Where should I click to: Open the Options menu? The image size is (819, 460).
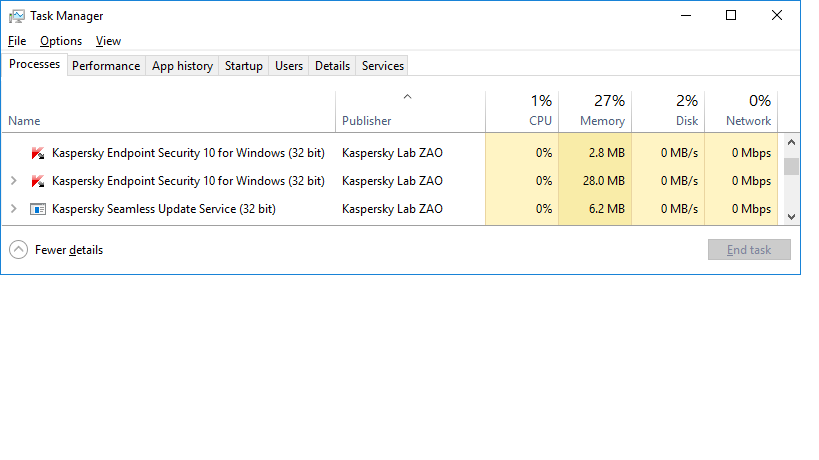61,41
